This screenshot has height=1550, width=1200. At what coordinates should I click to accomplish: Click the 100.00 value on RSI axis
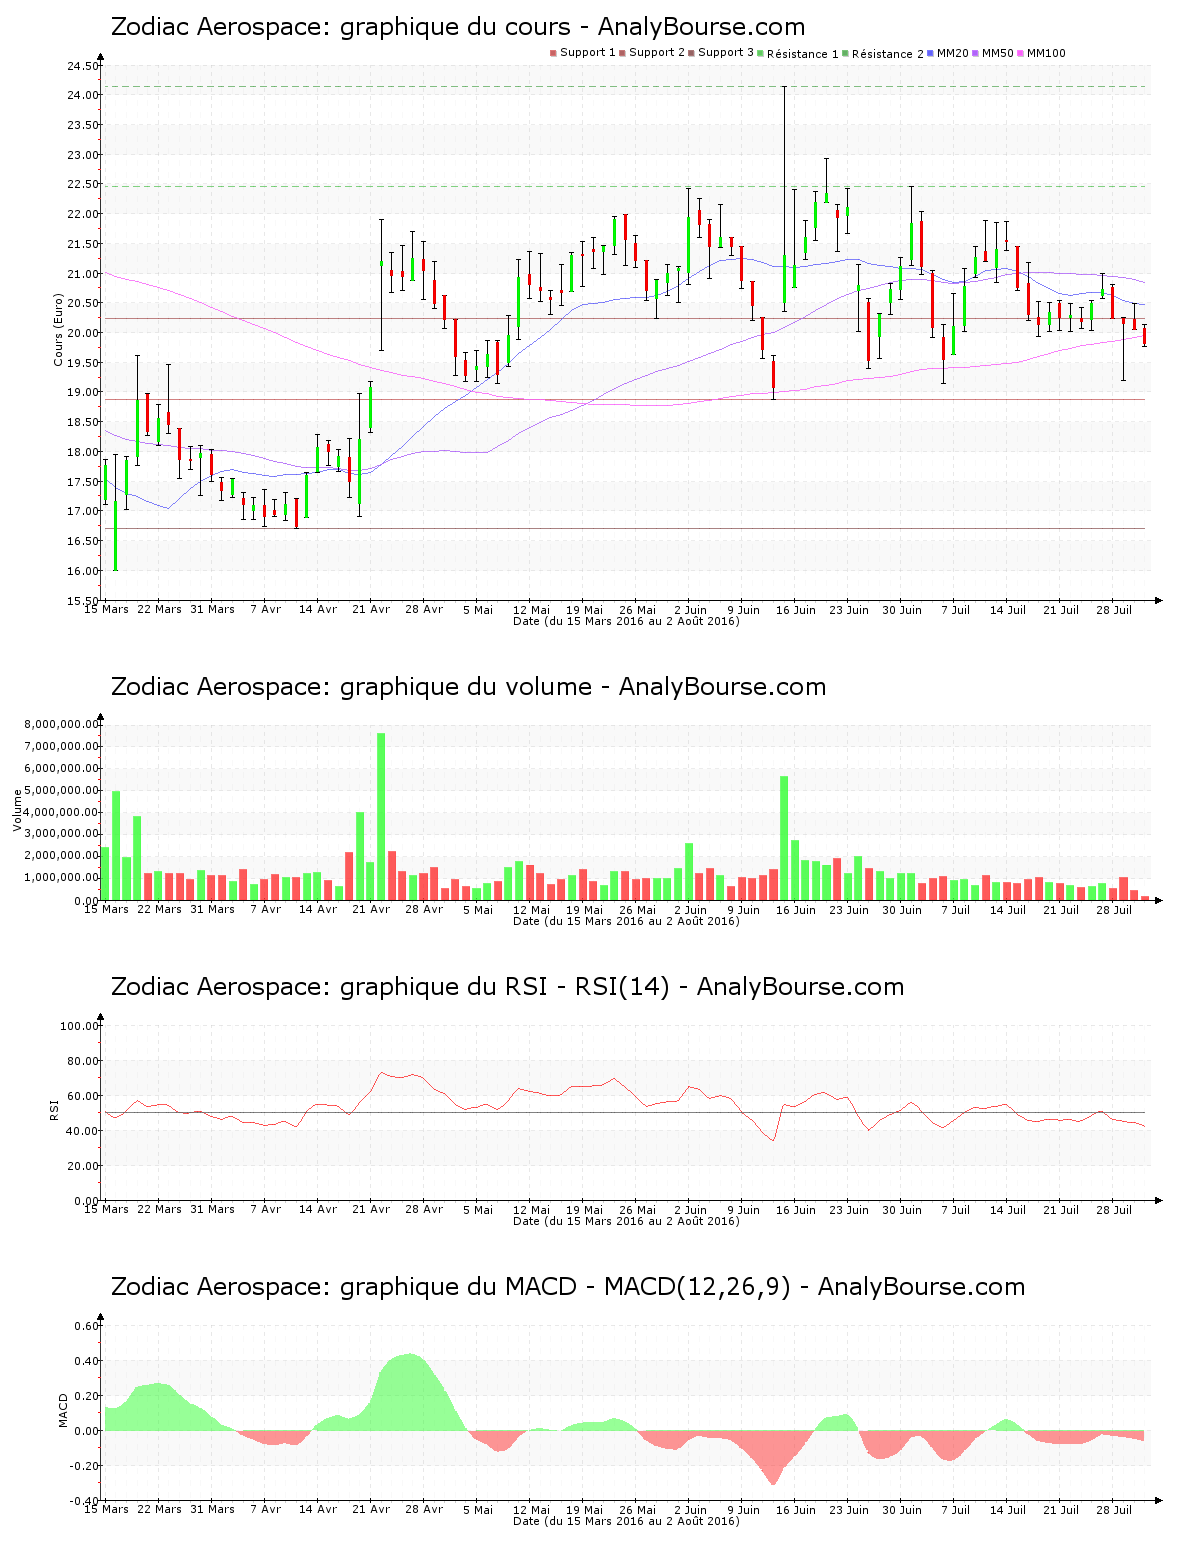[x=80, y=1026]
